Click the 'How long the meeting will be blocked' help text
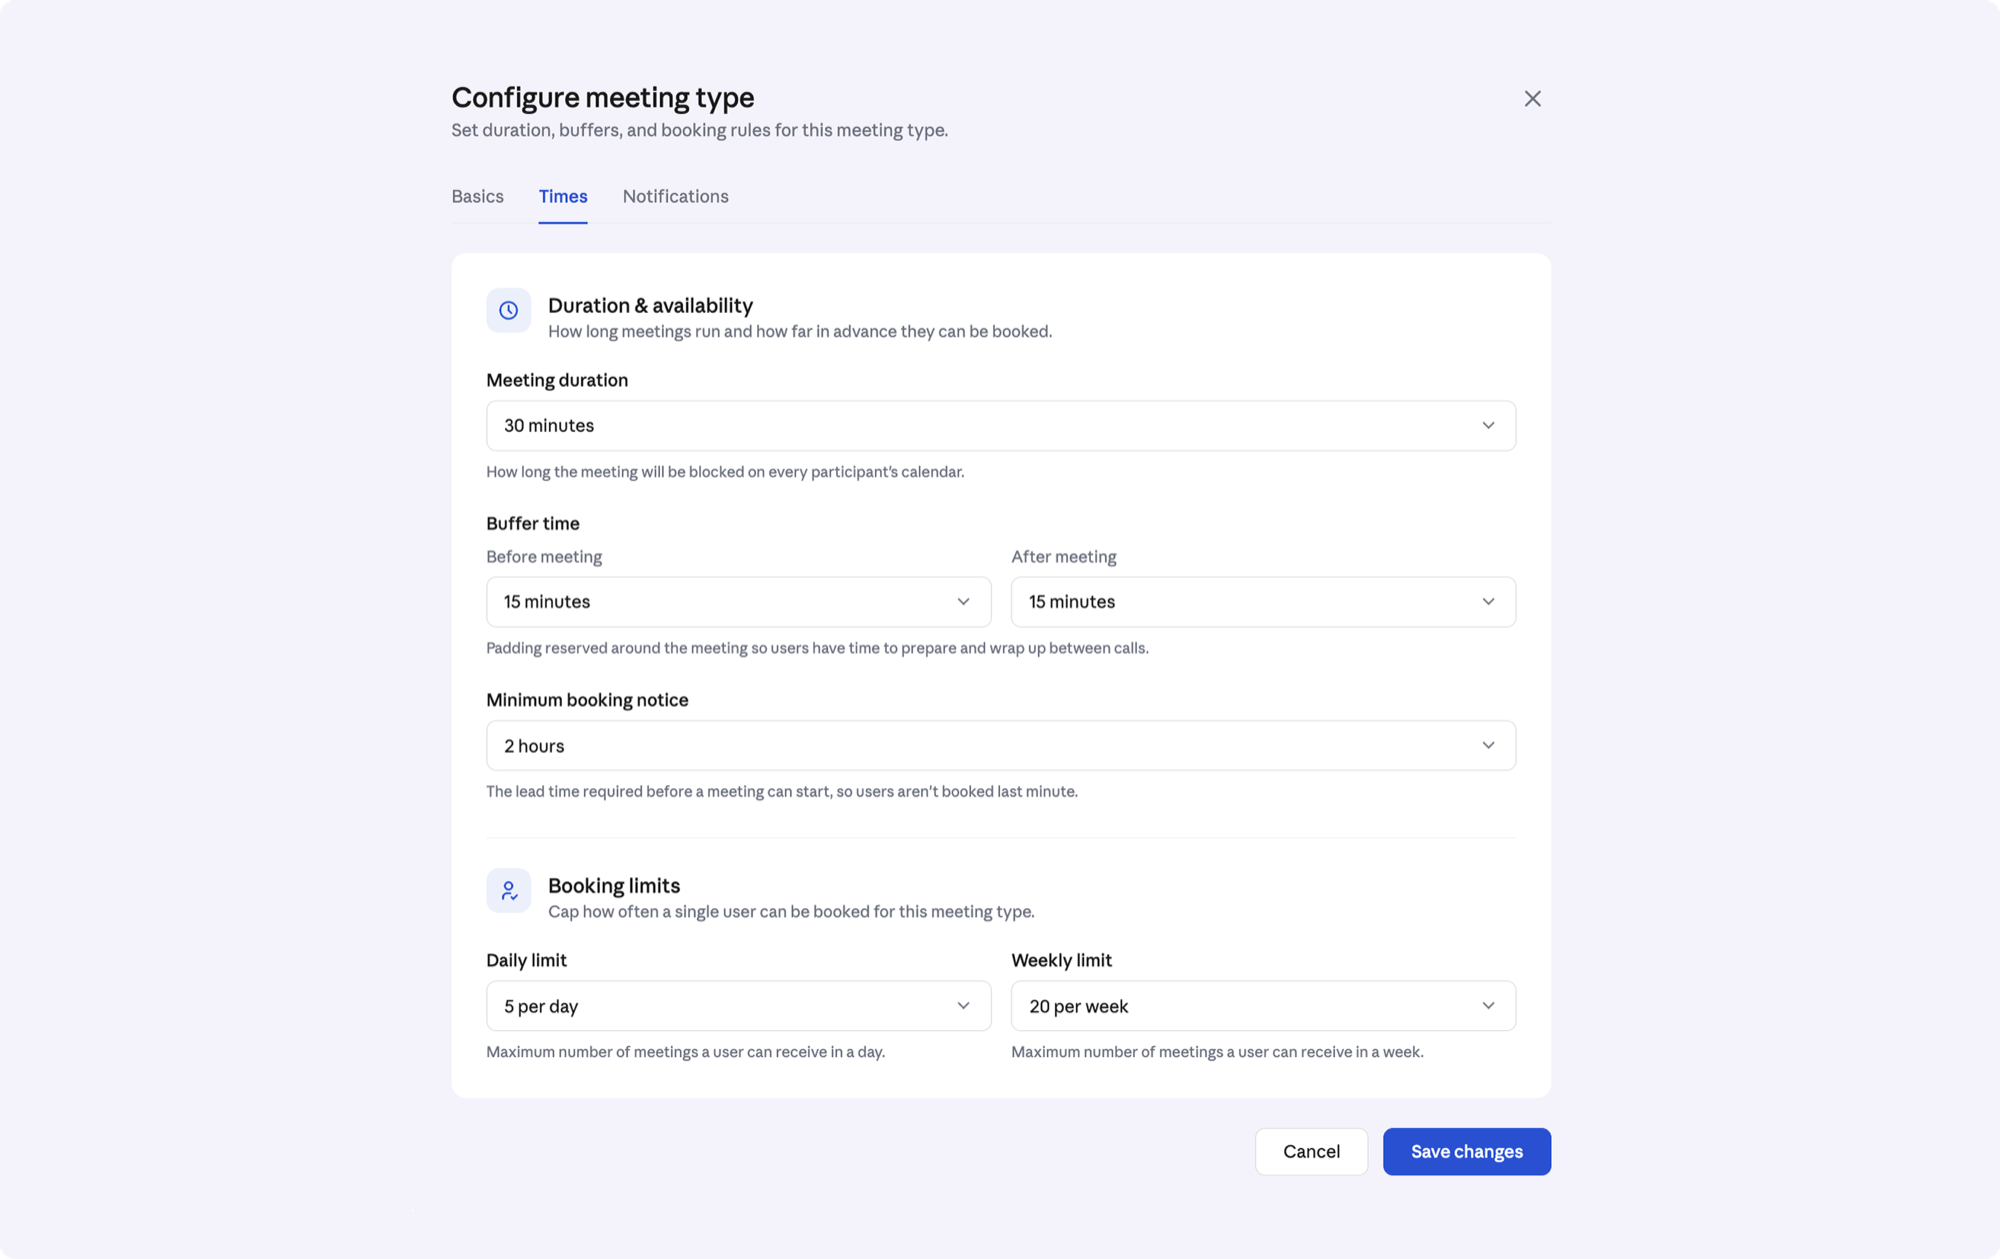The height and width of the screenshot is (1259, 2000). coord(725,472)
